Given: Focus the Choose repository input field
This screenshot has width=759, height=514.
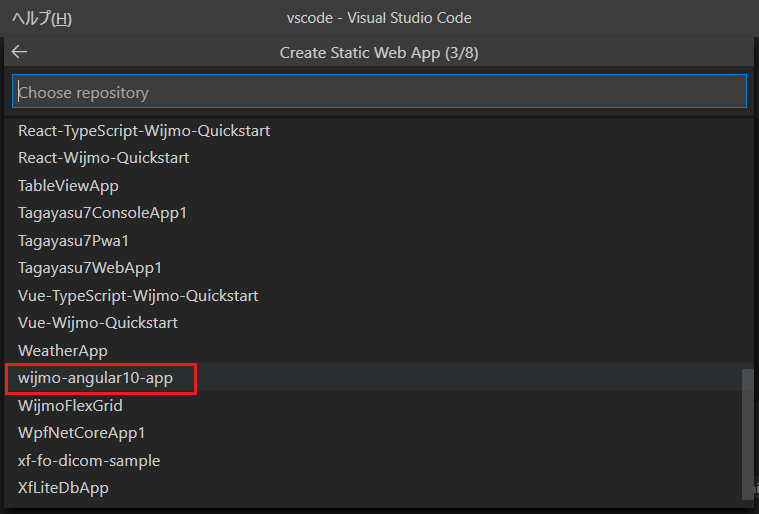Looking at the screenshot, I should tap(379, 91).
